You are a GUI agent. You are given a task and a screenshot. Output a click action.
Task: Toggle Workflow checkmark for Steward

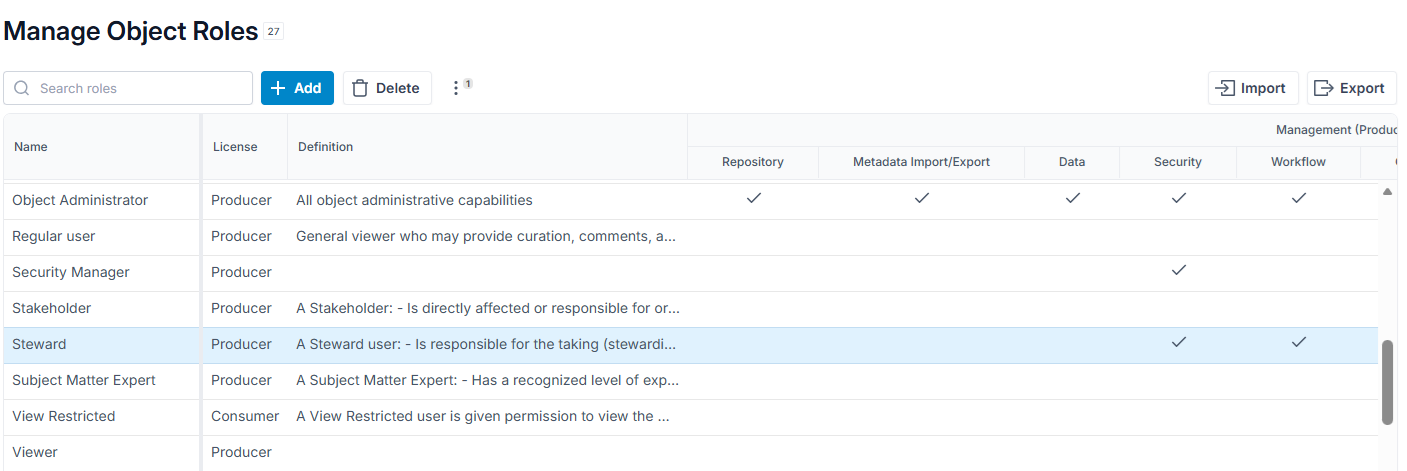(1299, 343)
